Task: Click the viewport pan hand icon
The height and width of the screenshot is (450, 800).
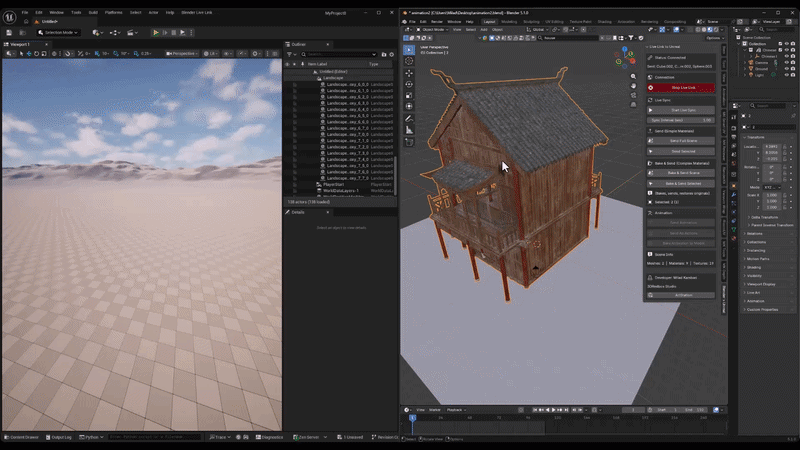Action: point(633,86)
